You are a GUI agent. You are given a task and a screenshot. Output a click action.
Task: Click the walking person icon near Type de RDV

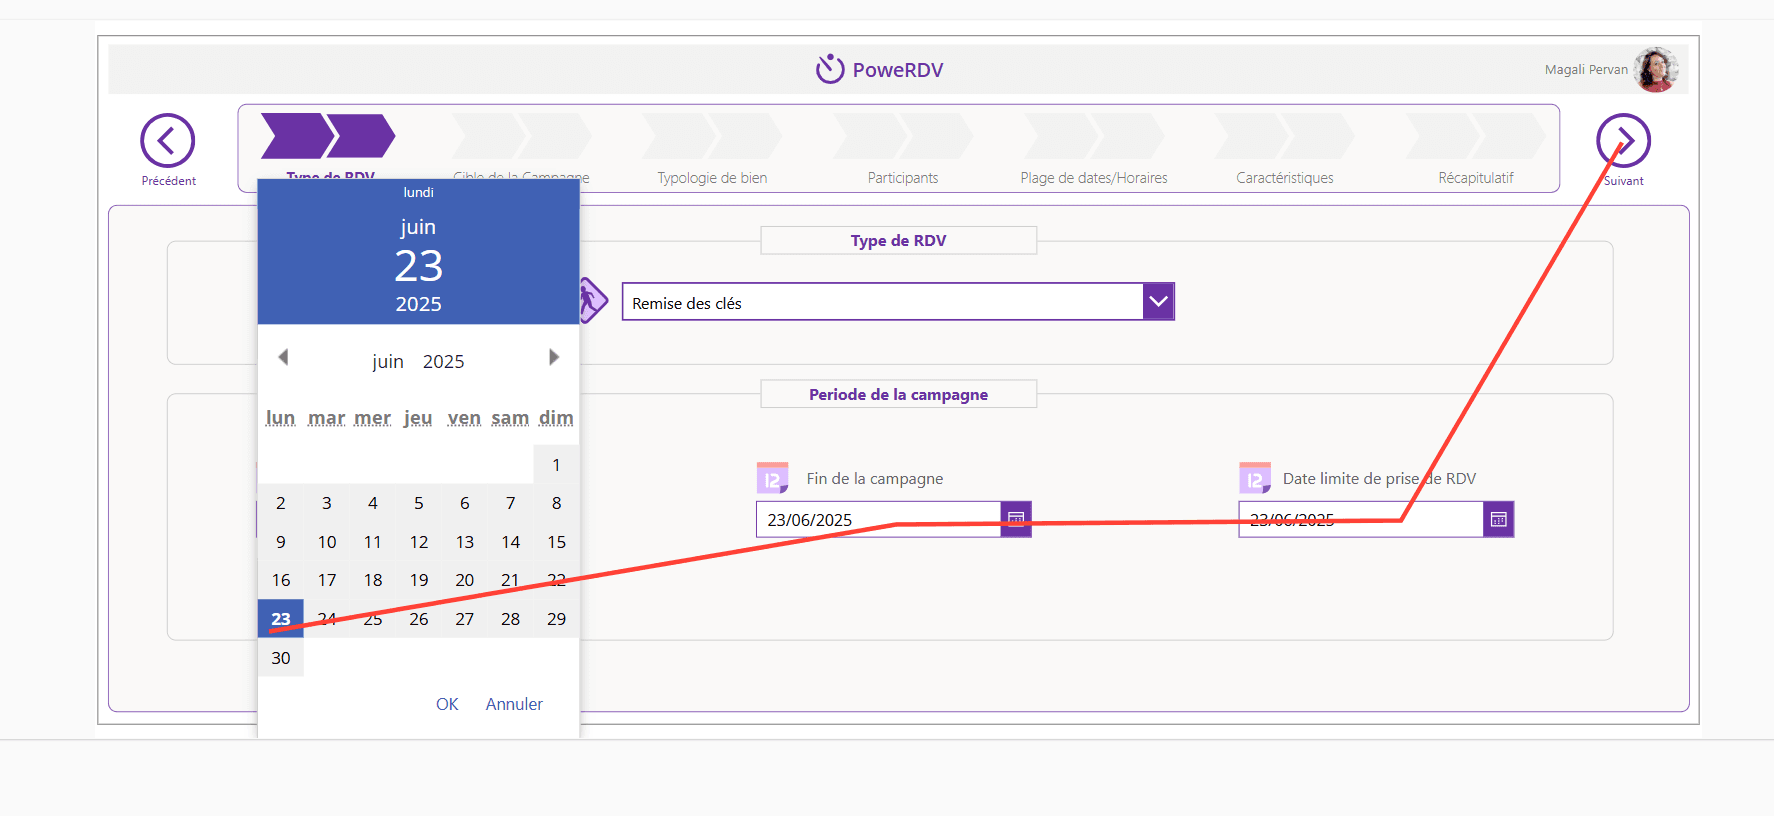pyautogui.click(x=593, y=300)
